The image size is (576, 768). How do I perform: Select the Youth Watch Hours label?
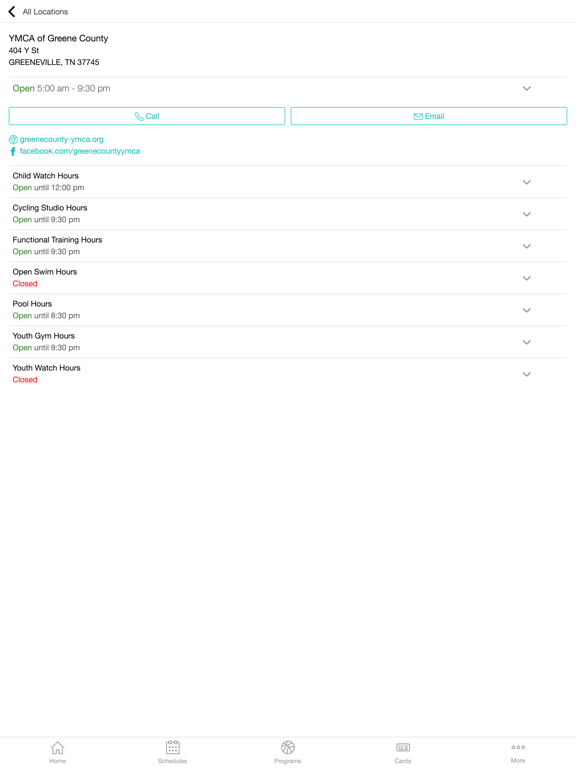47,368
